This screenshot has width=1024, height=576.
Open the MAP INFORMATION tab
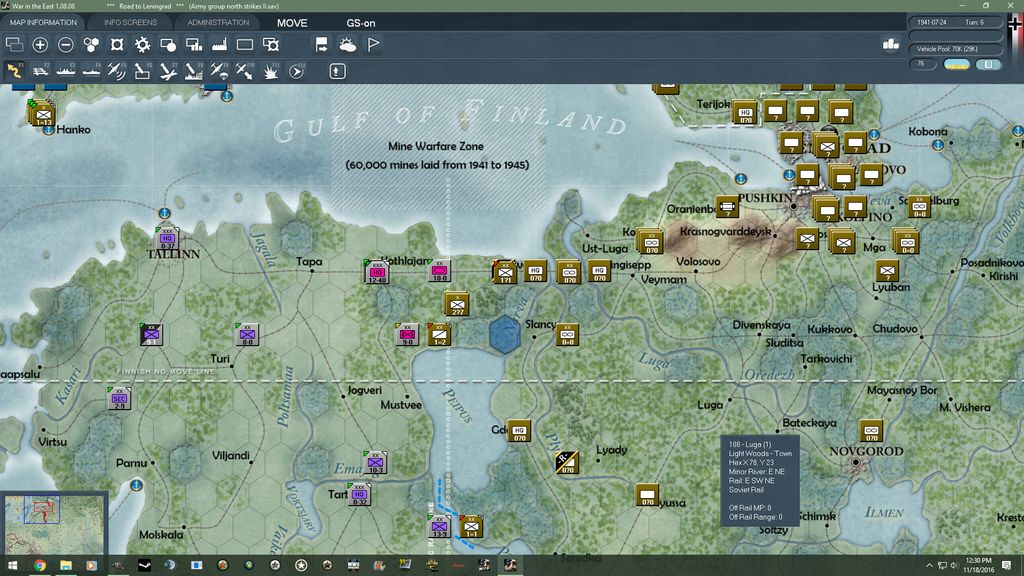(43, 22)
